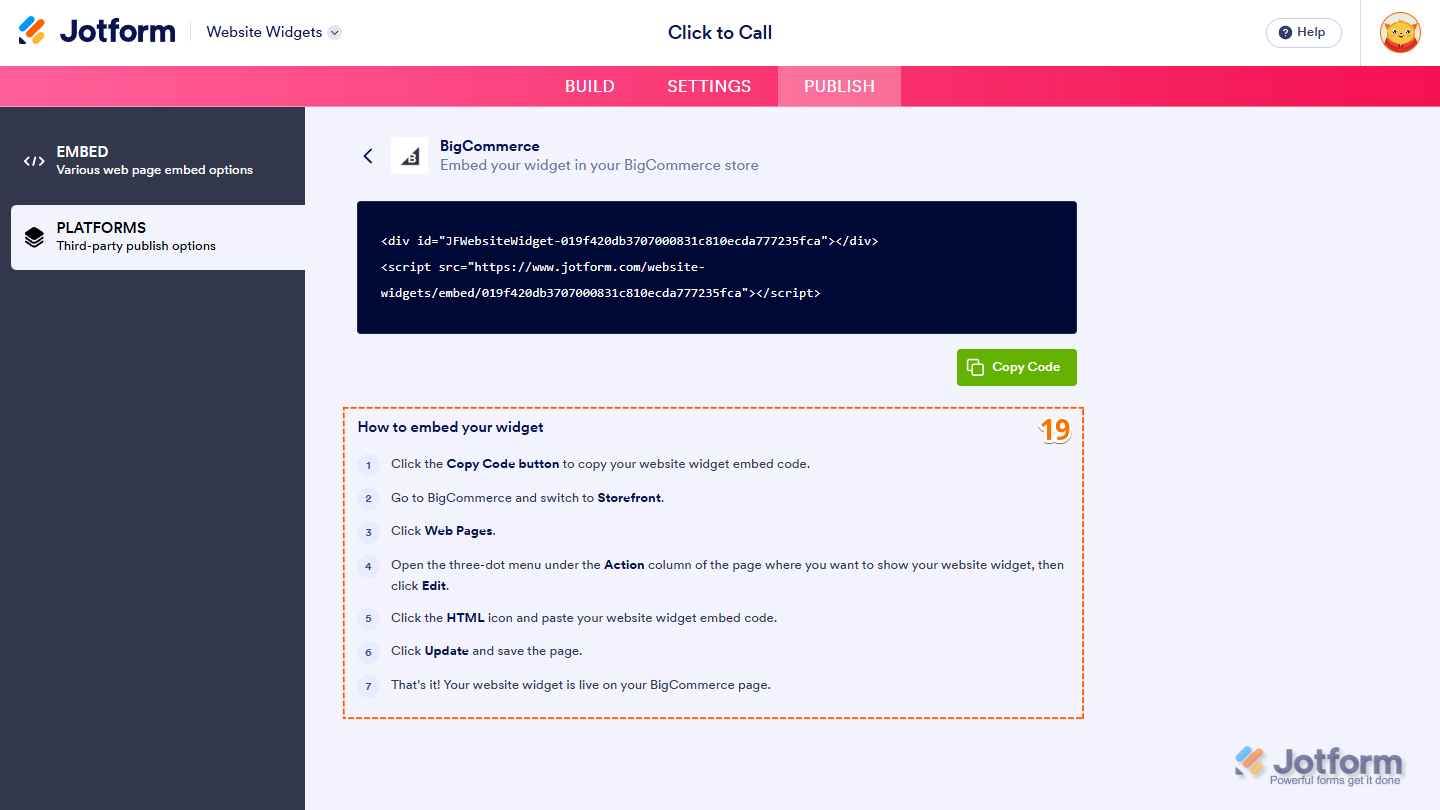This screenshot has height=810, width=1440.
Task: Click the 'How to embed your widget' heading
Action: click(x=451, y=427)
